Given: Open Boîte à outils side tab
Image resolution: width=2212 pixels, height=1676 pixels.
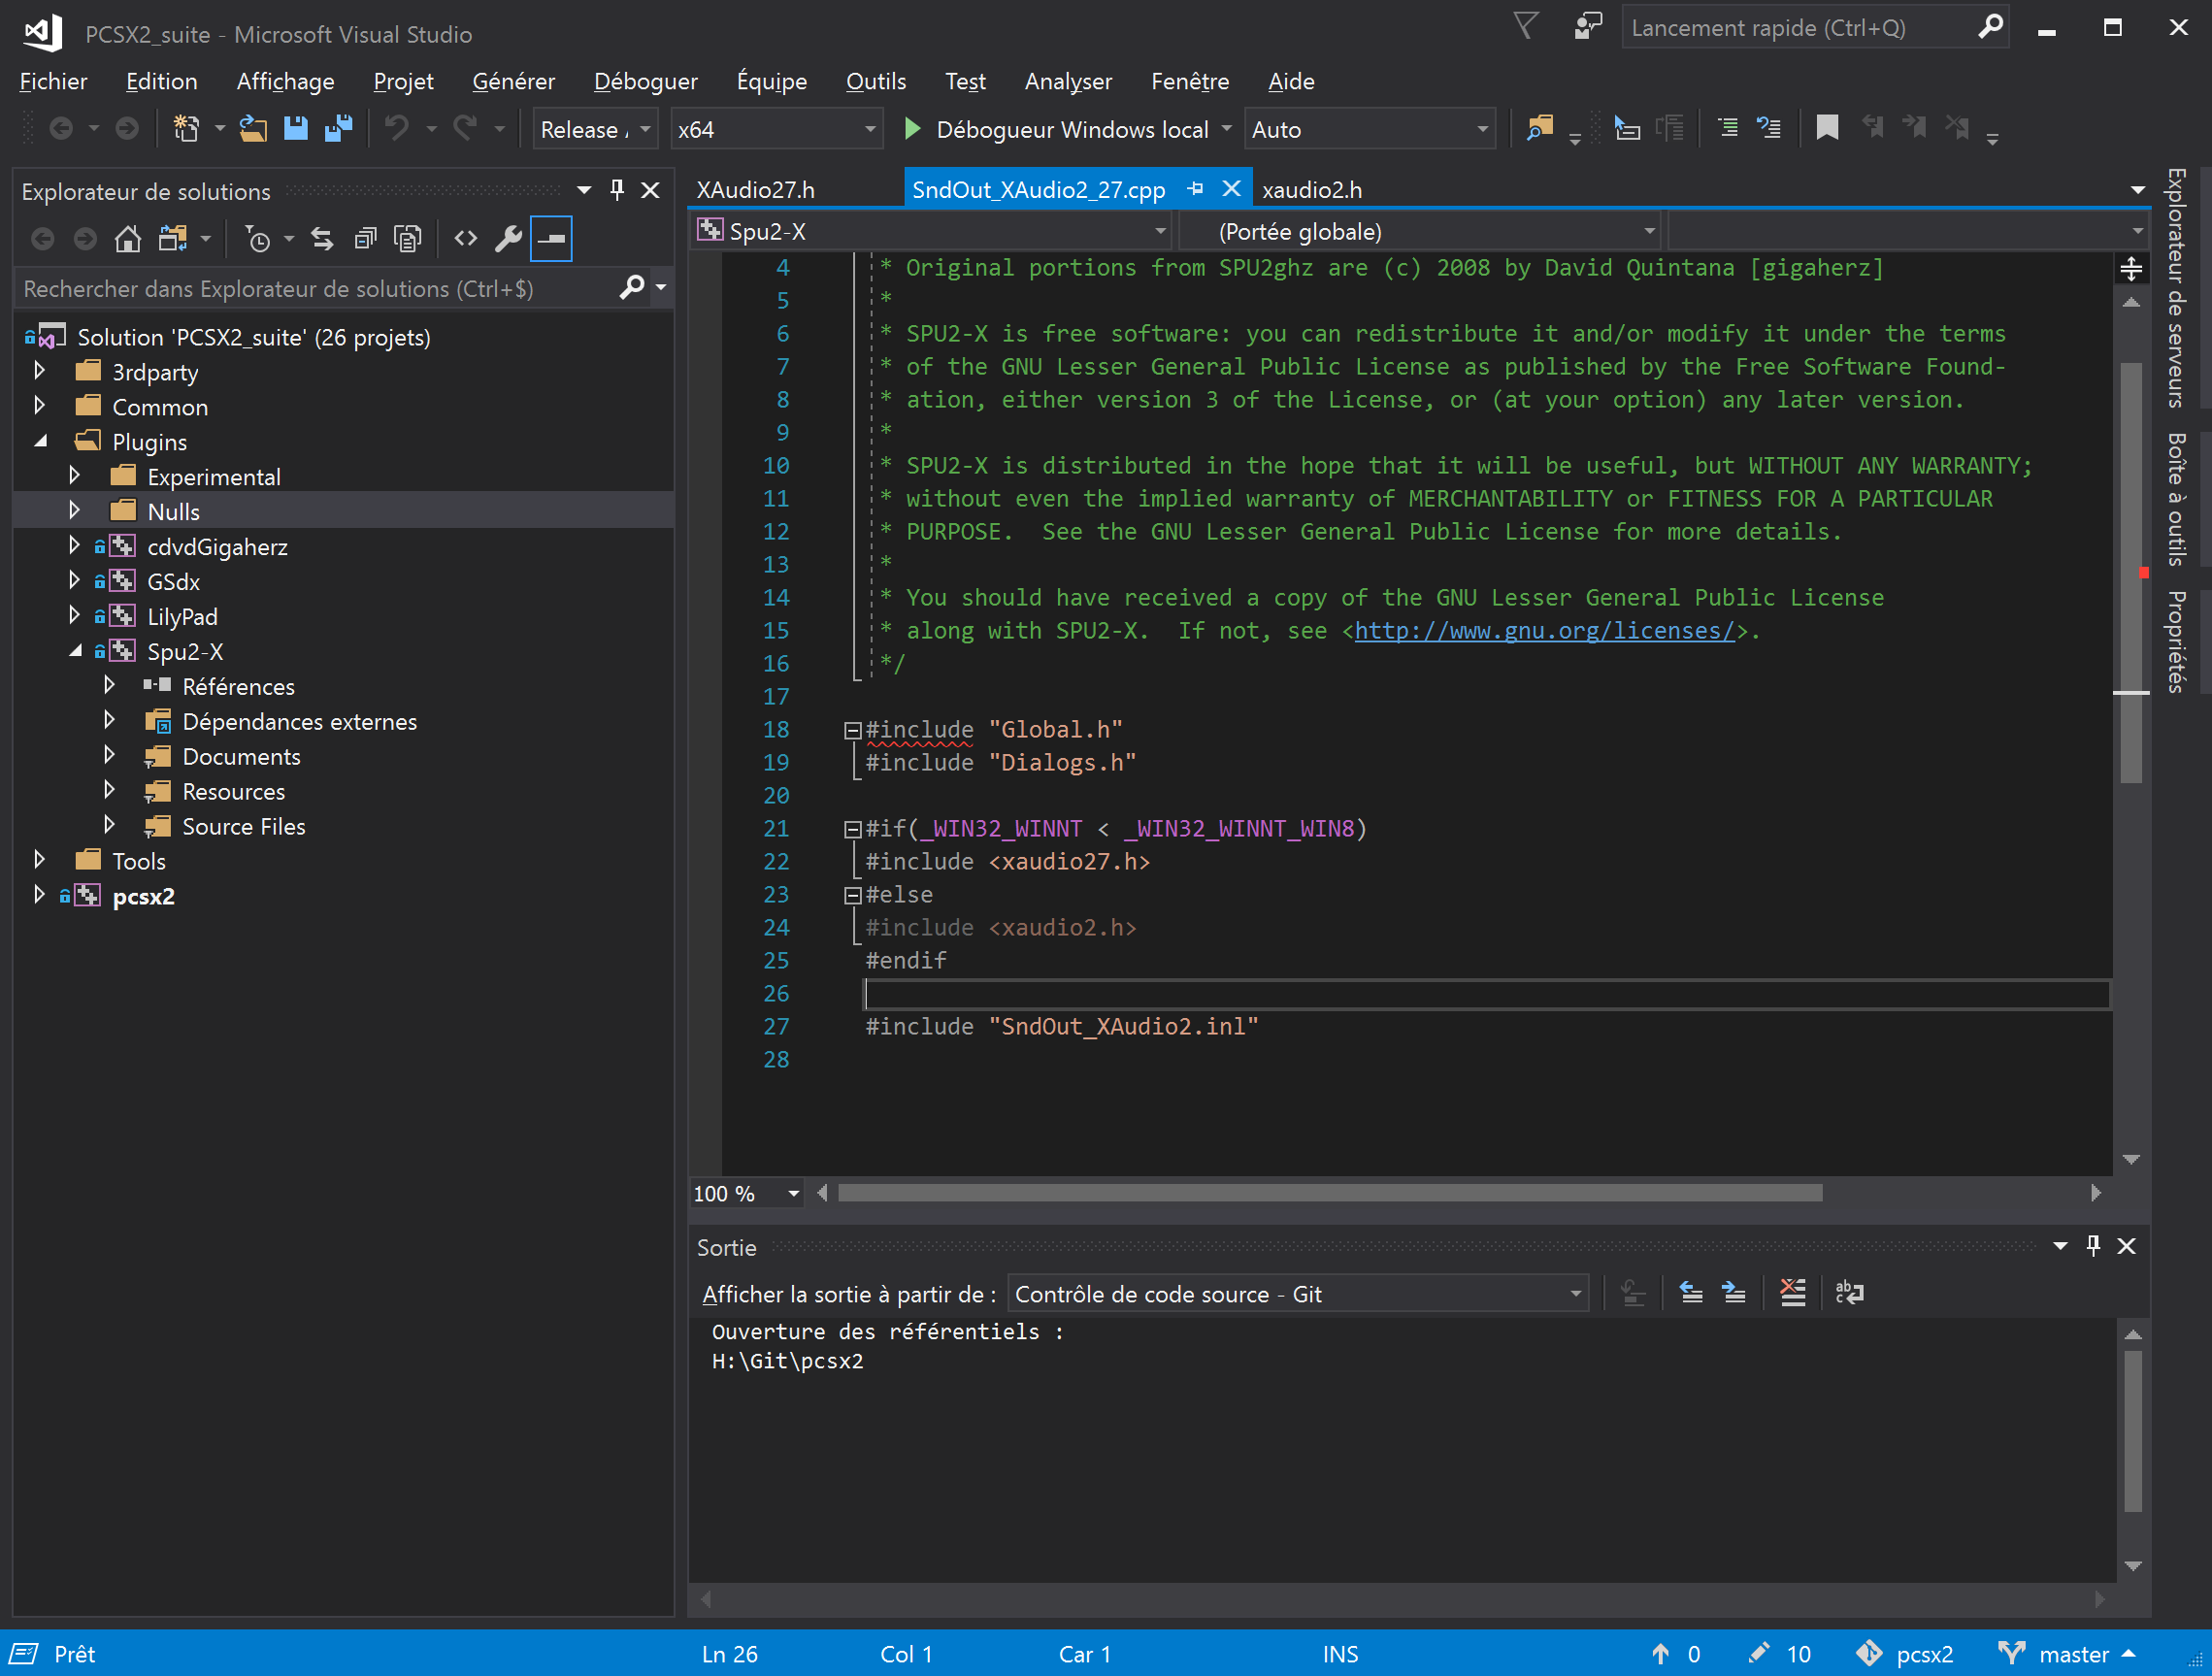Looking at the screenshot, I should click(2175, 499).
